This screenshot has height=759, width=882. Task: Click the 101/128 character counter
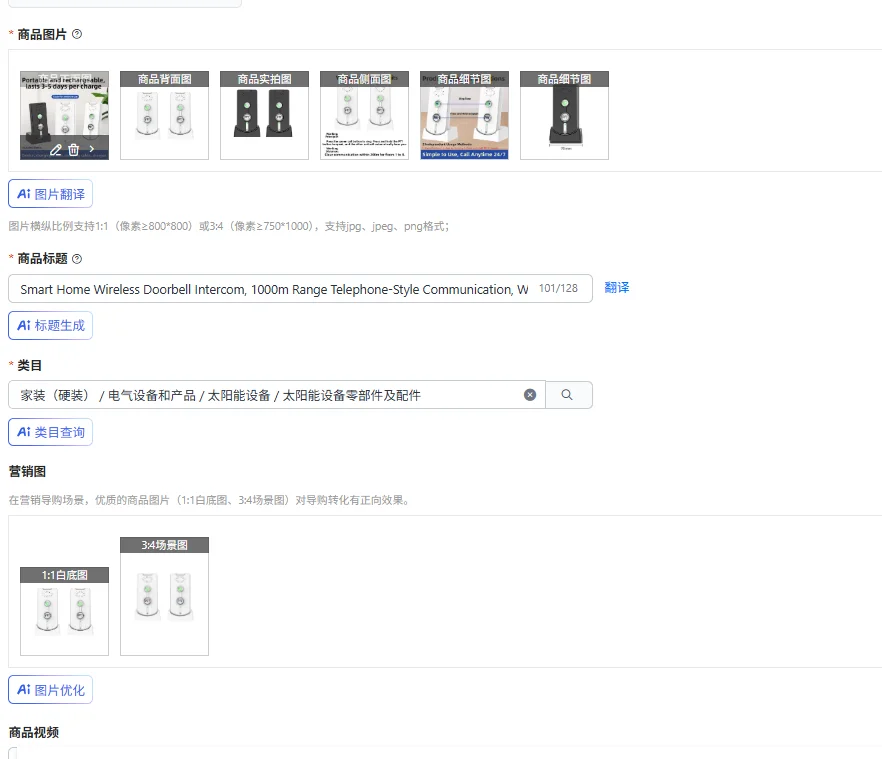[558, 288]
